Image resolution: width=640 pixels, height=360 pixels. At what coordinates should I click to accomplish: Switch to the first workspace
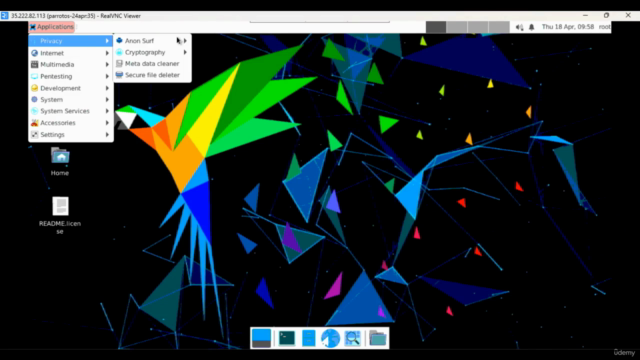(x=436, y=27)
